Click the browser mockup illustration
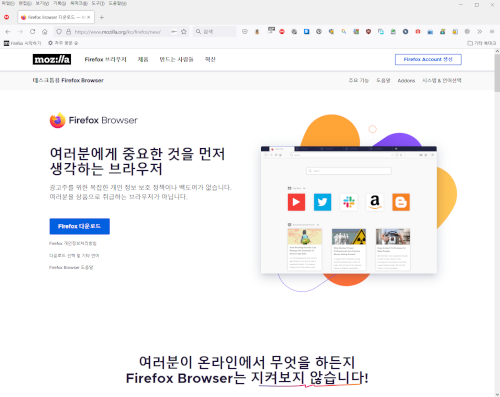 pyautogui.click(x=349, y=210)
